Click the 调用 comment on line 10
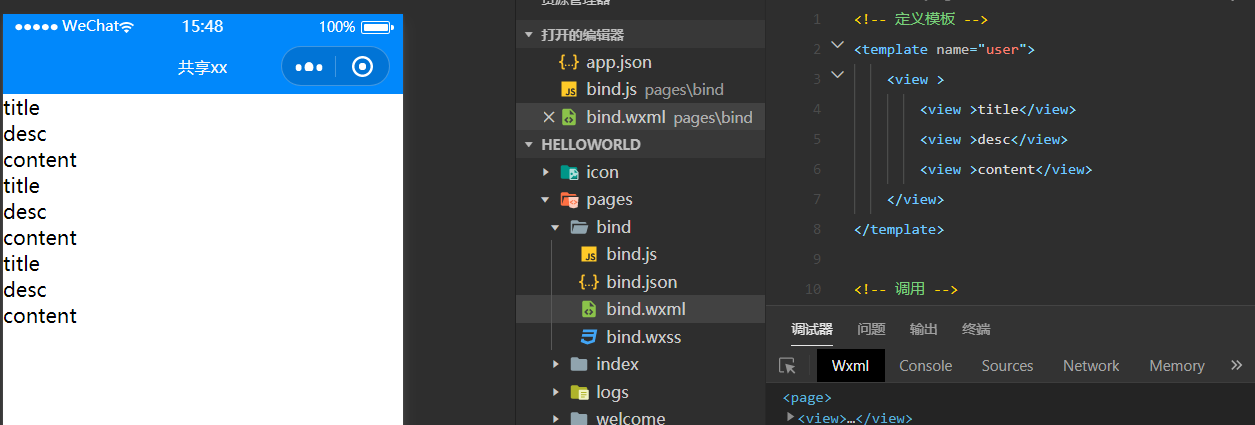This screenshot has width=1255, height=425. tap(906, 289)
